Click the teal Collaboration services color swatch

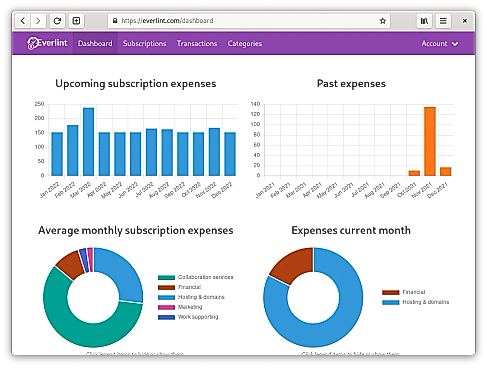coord(166,277)
